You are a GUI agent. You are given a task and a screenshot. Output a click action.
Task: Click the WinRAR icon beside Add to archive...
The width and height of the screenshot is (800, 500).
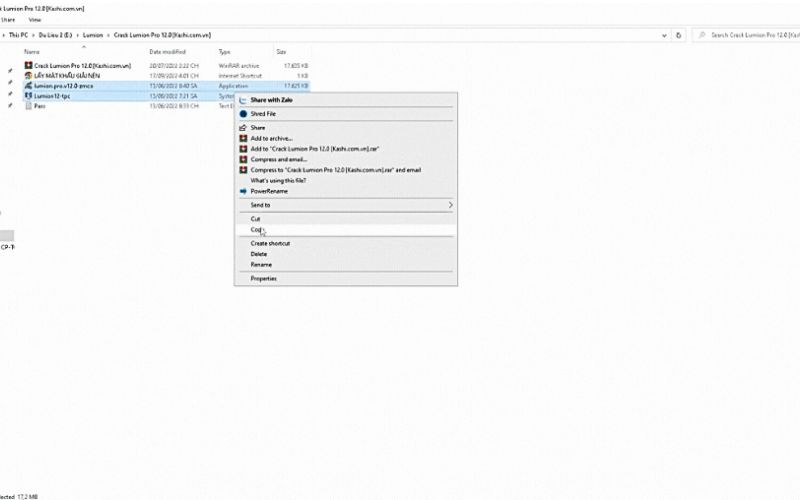pyautogui.click(x=243, y=138)
